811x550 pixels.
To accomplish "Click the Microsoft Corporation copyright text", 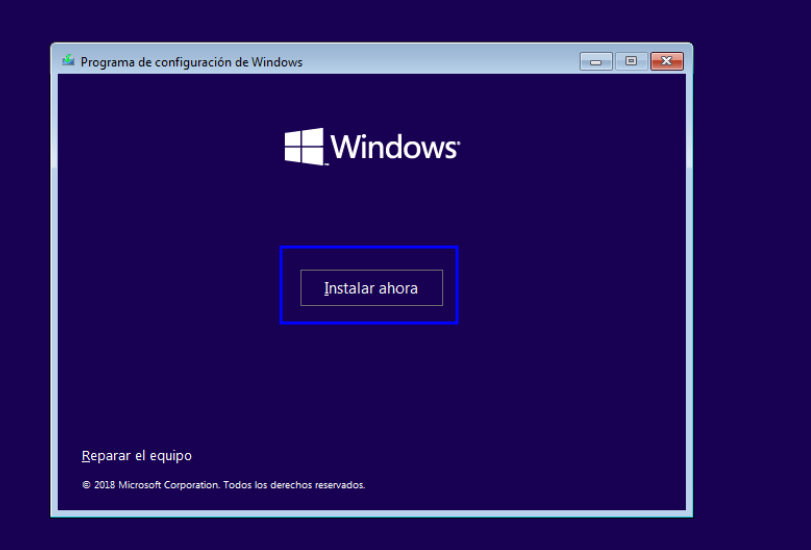I will [x=223, y=485].
